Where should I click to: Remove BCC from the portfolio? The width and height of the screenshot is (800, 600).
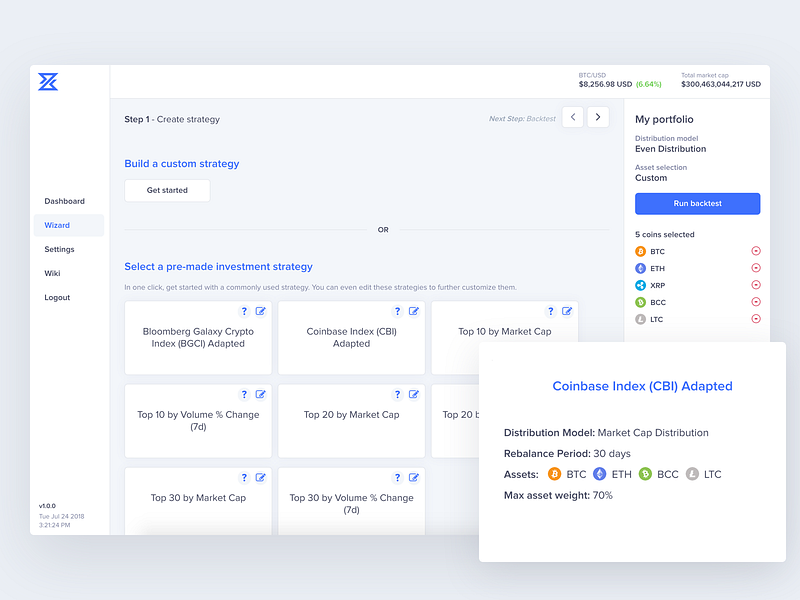coord(756,302)
